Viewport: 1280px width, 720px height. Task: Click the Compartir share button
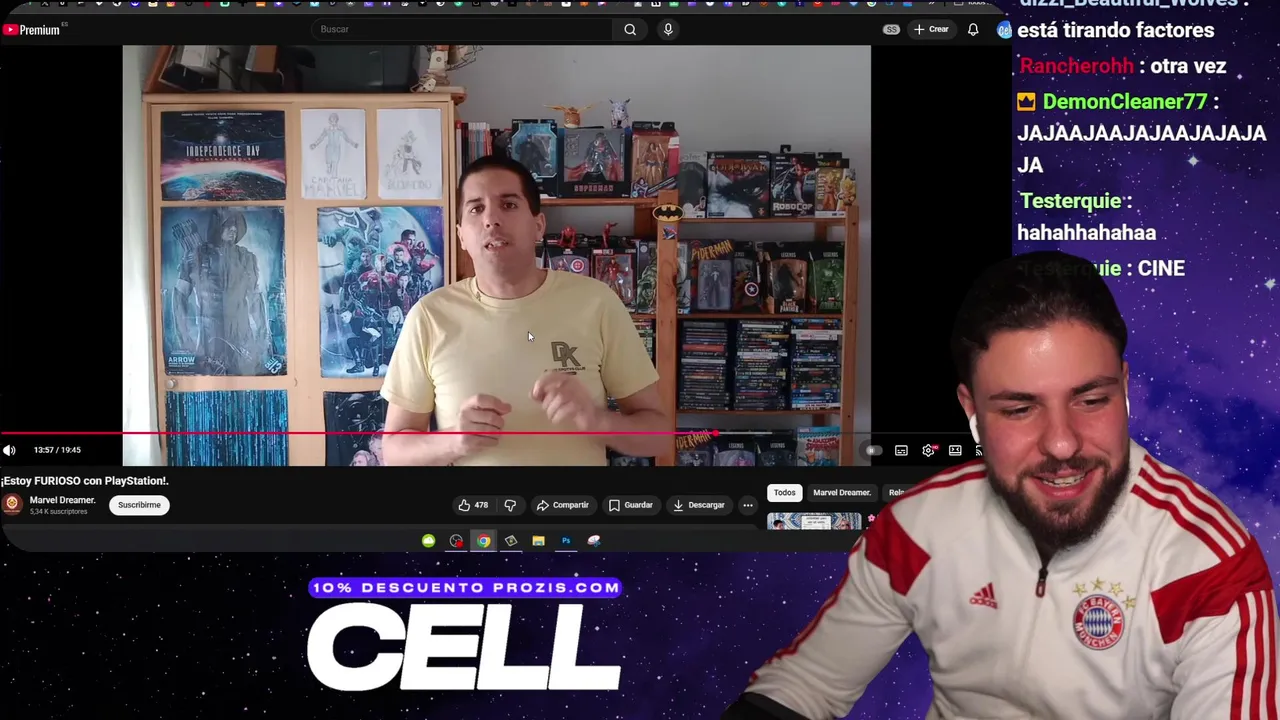(x=562, y=505)
